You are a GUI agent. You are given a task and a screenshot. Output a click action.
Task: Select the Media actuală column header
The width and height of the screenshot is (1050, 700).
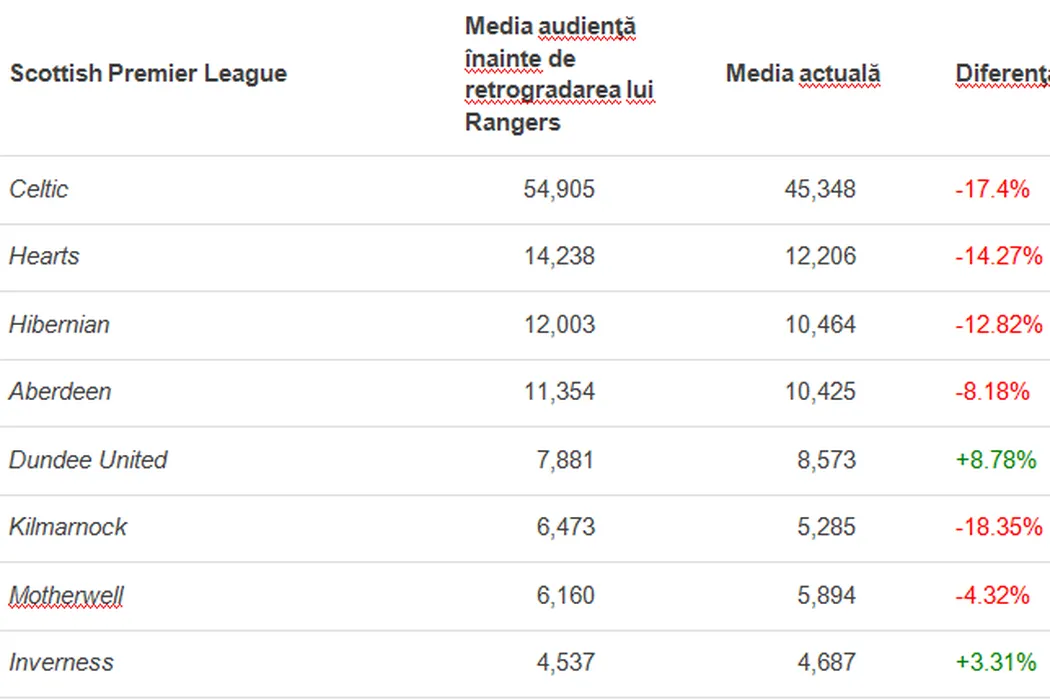click(x=803, y=74)
